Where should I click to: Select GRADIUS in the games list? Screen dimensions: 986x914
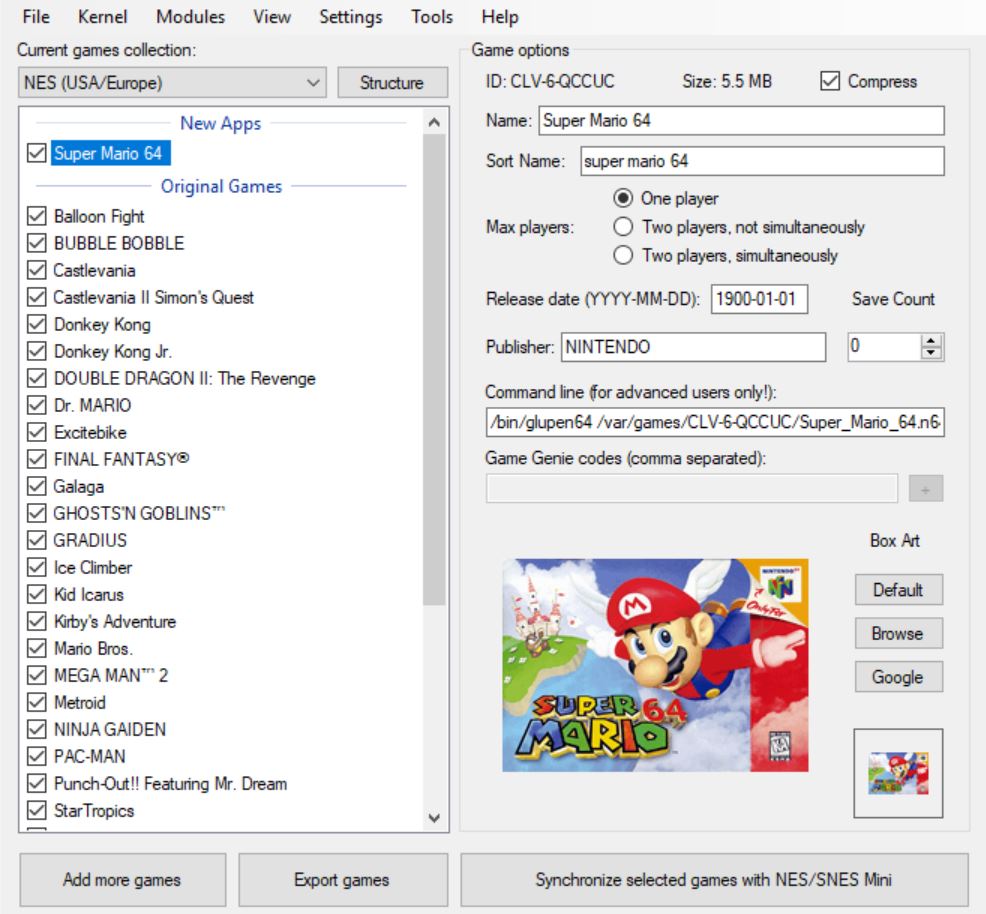click(x=90, y=541)
